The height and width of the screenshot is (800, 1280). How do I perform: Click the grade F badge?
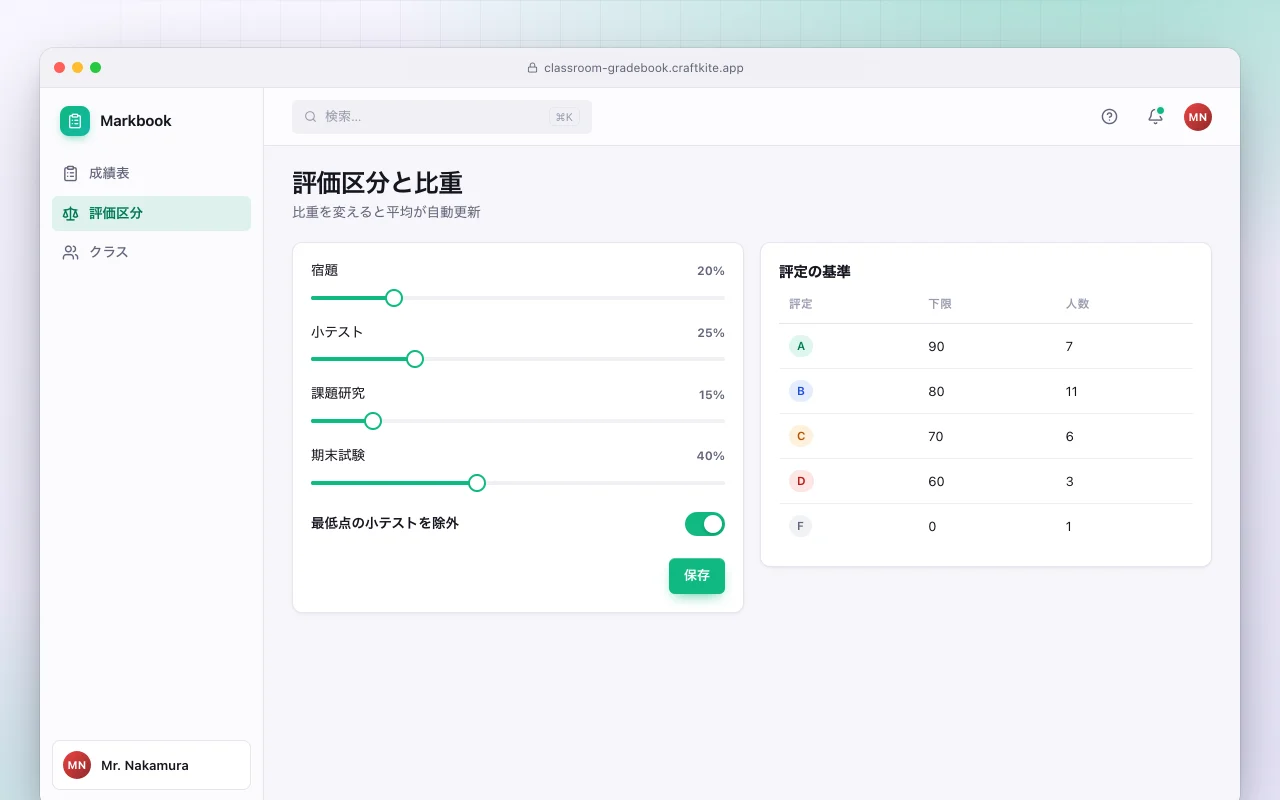(x=801, y=526)
